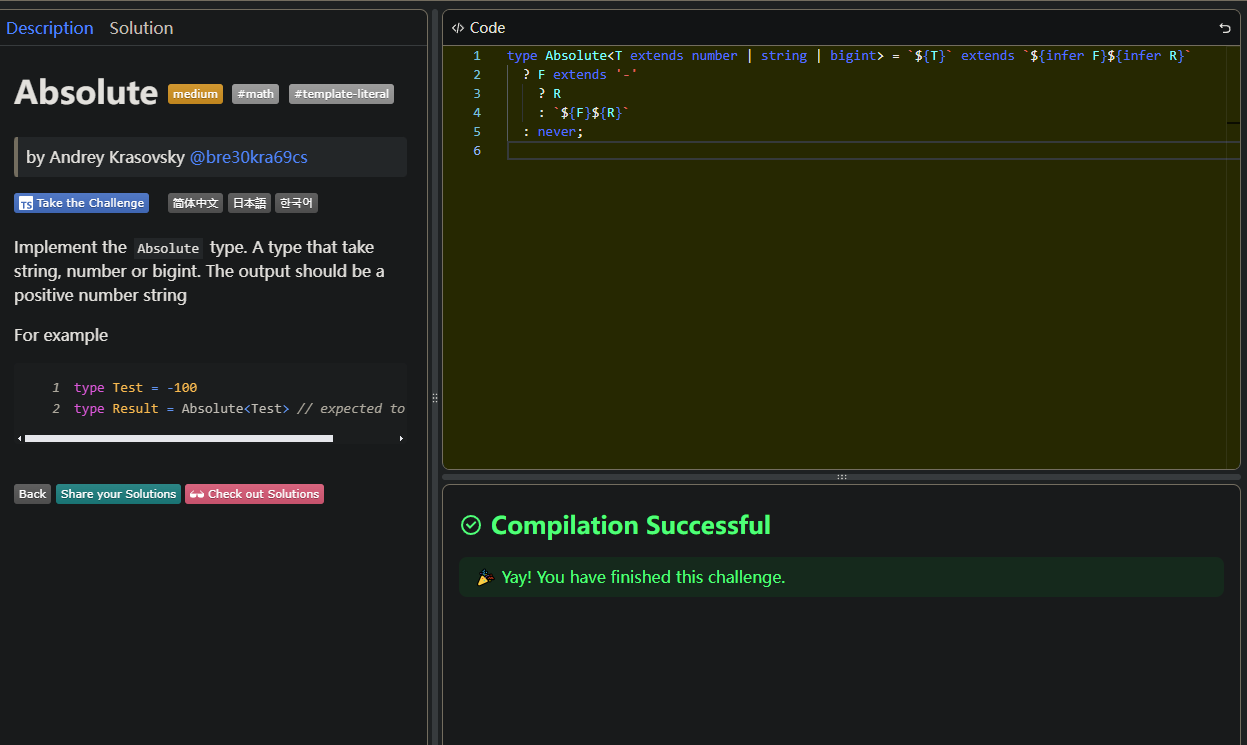The image size is (1247, 745).
Task: Click 'For example' text
Action: (x=61, y=335)
